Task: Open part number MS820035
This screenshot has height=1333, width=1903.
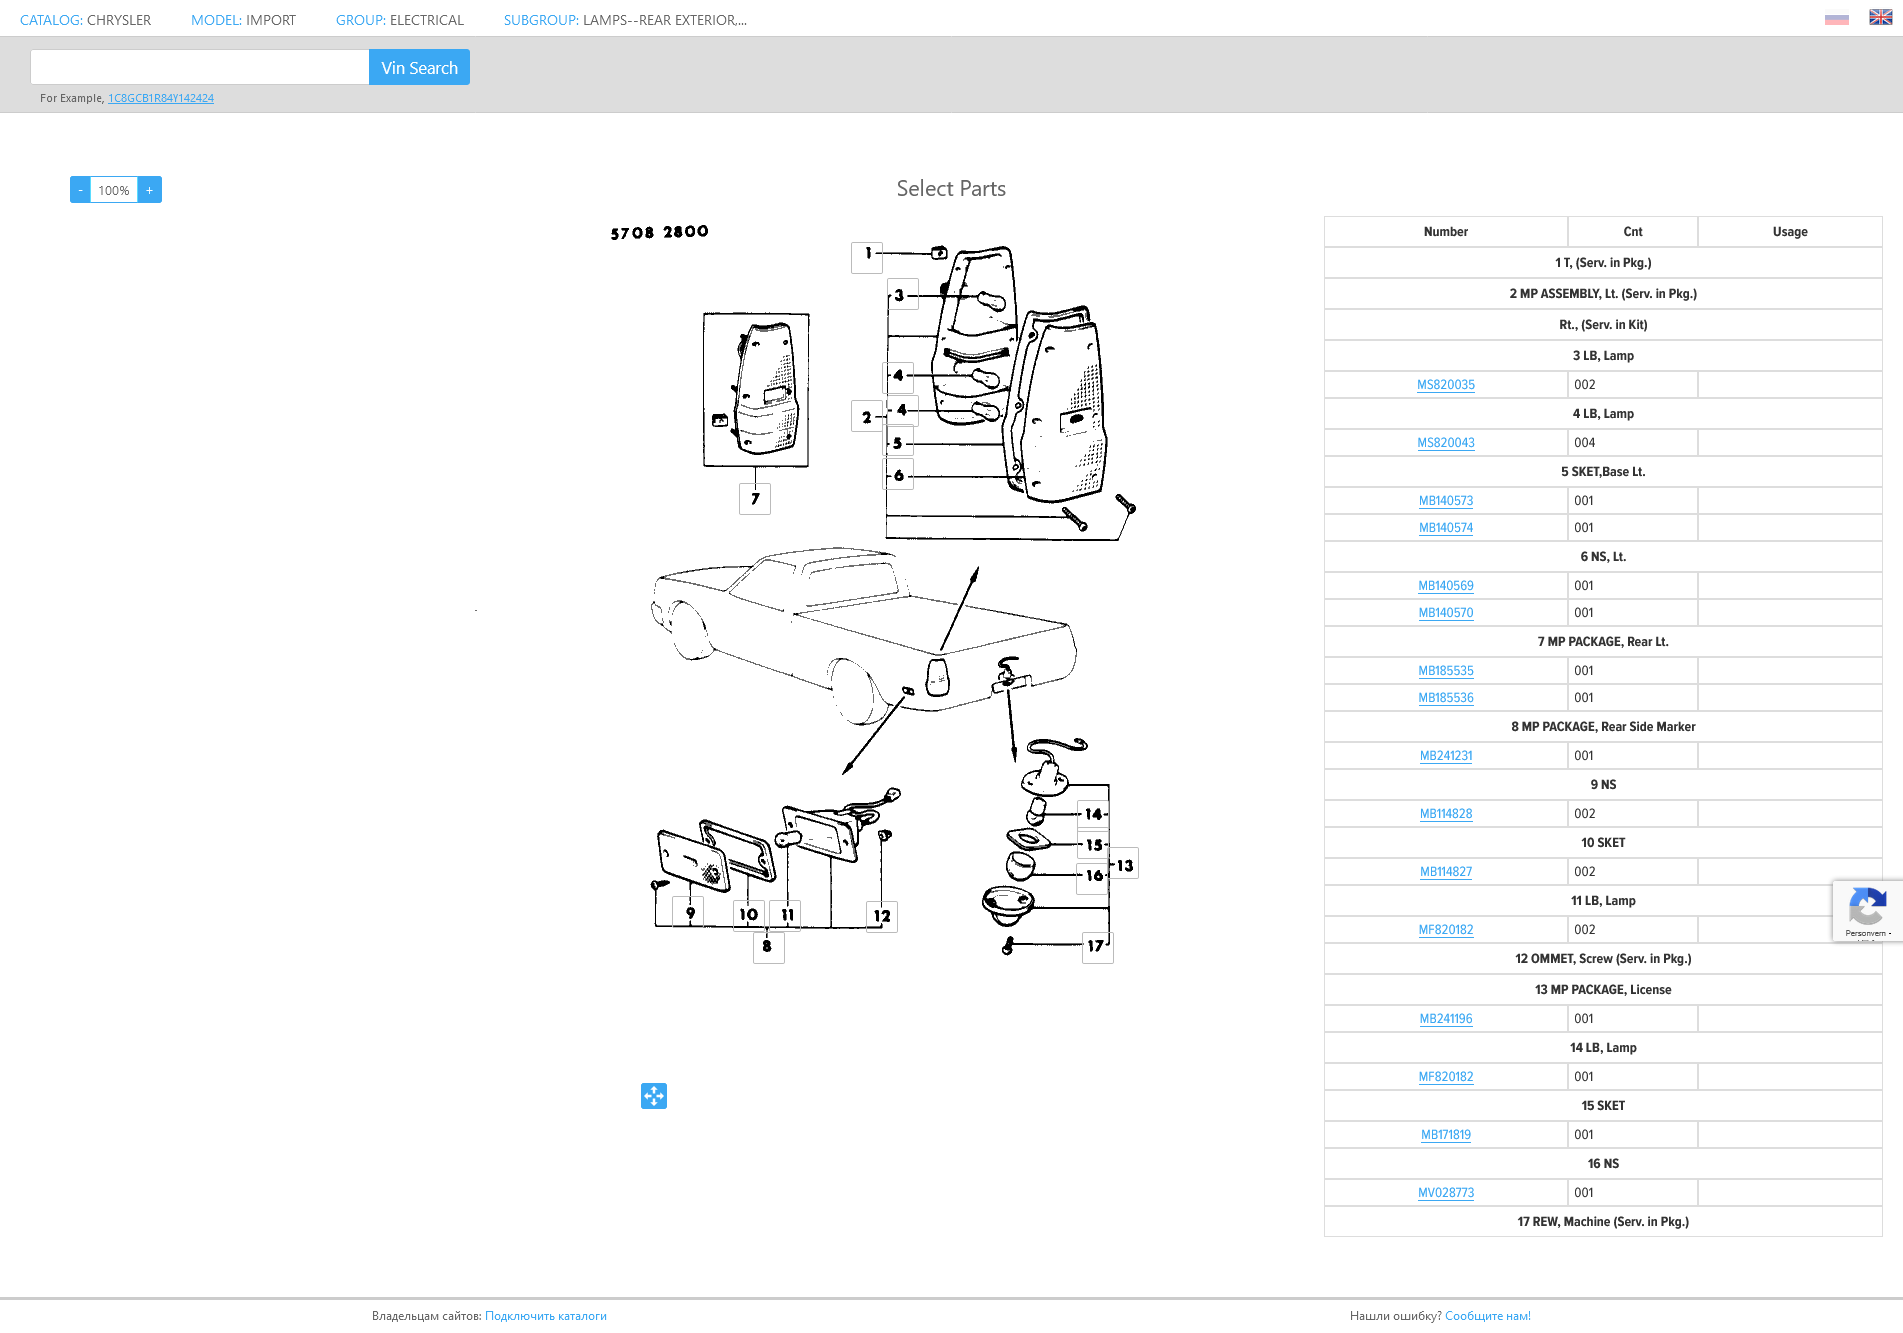Action: (1445, 385)
